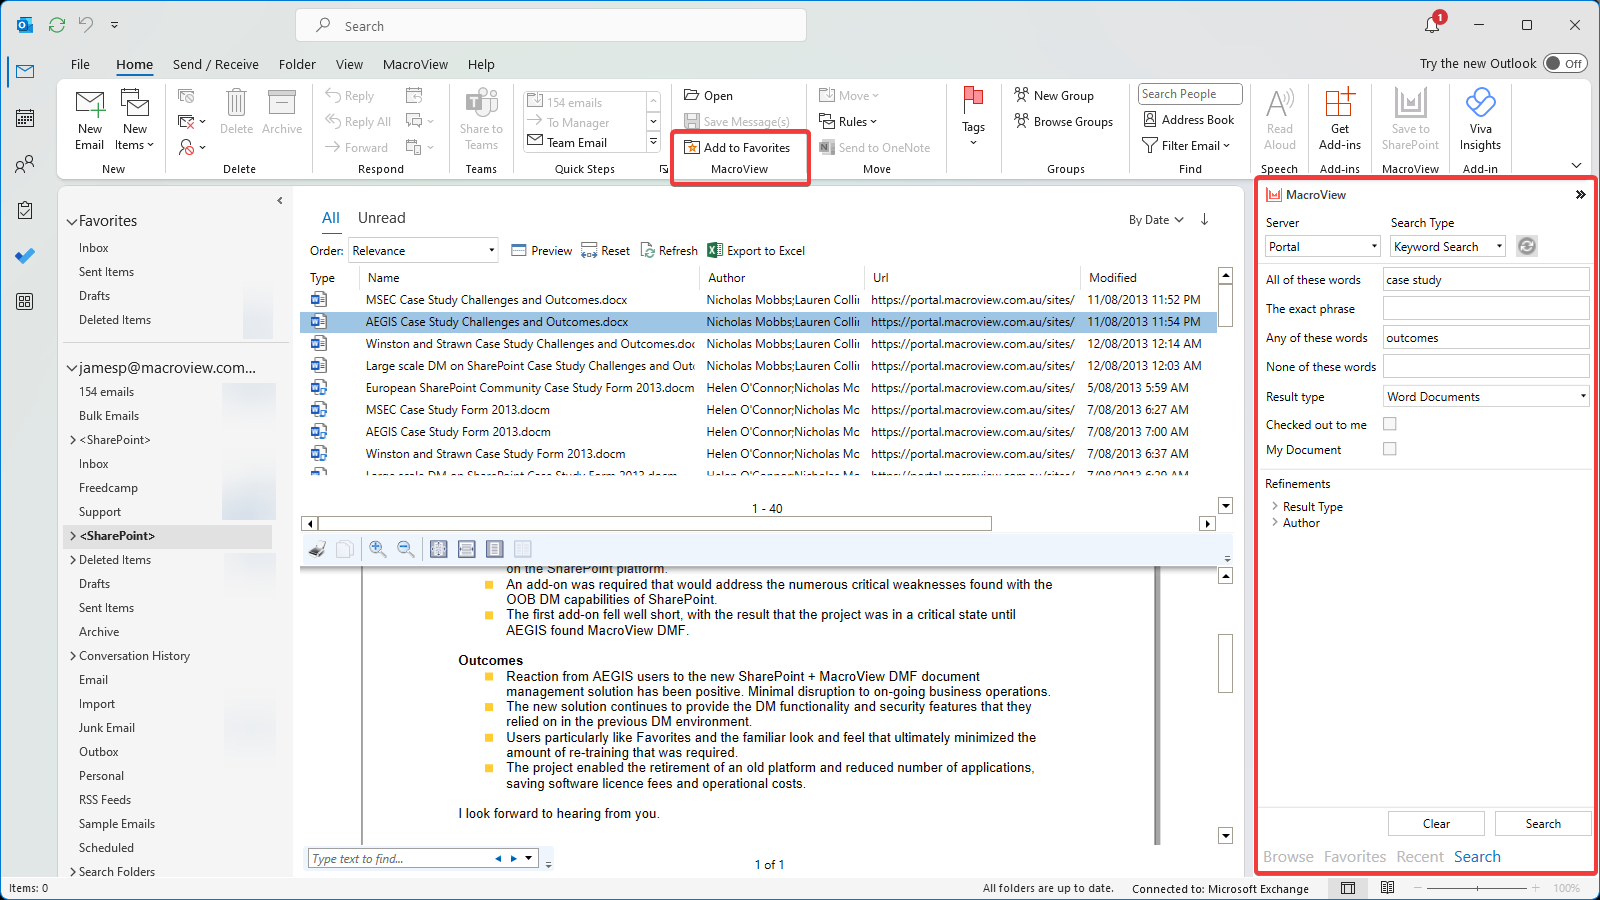The height and width of the screenshot is (900, 1600).
Task: Expand the Author refinement
Action: tap(1300, 522)
